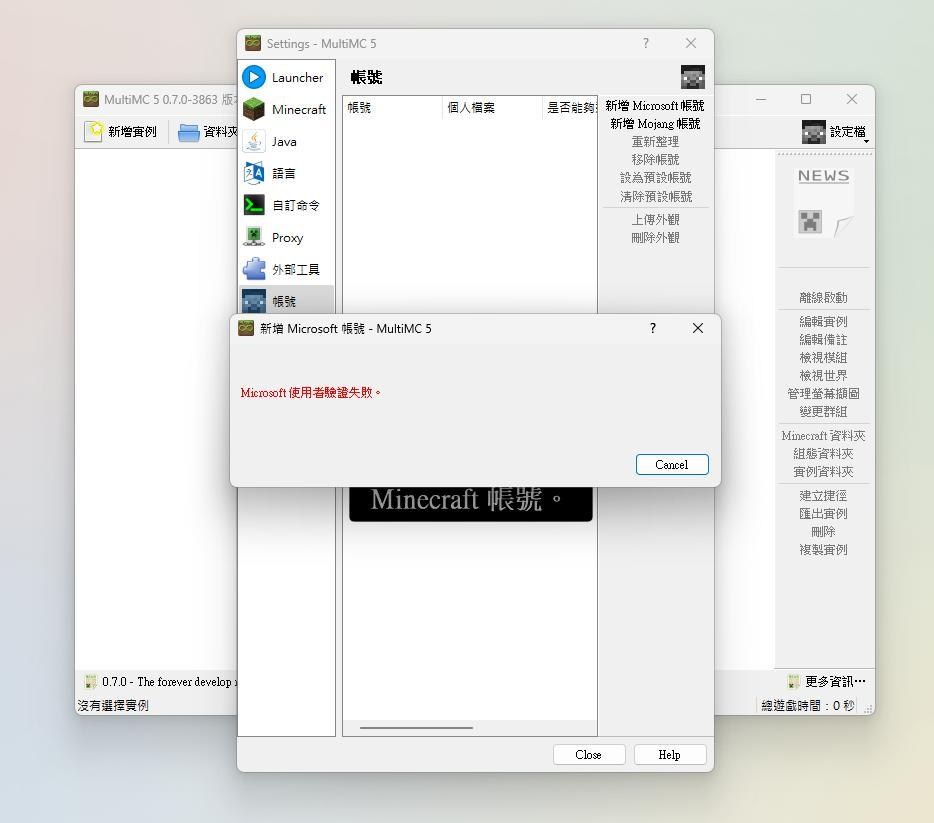Screen dimensions: 934x823
Task: Click the 0.7.0 news headline in main window
Action: pos(161,682)
